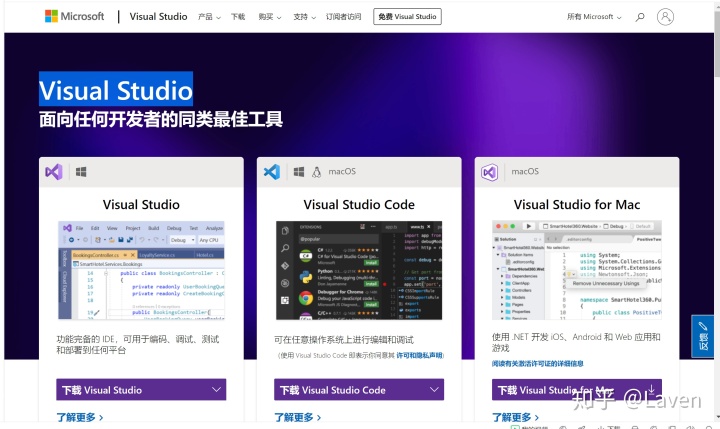Image resolution: width=720 pixels, height=429 pixels.
Task: Click the account sign-in avatar icon
Action: (665, 17)
